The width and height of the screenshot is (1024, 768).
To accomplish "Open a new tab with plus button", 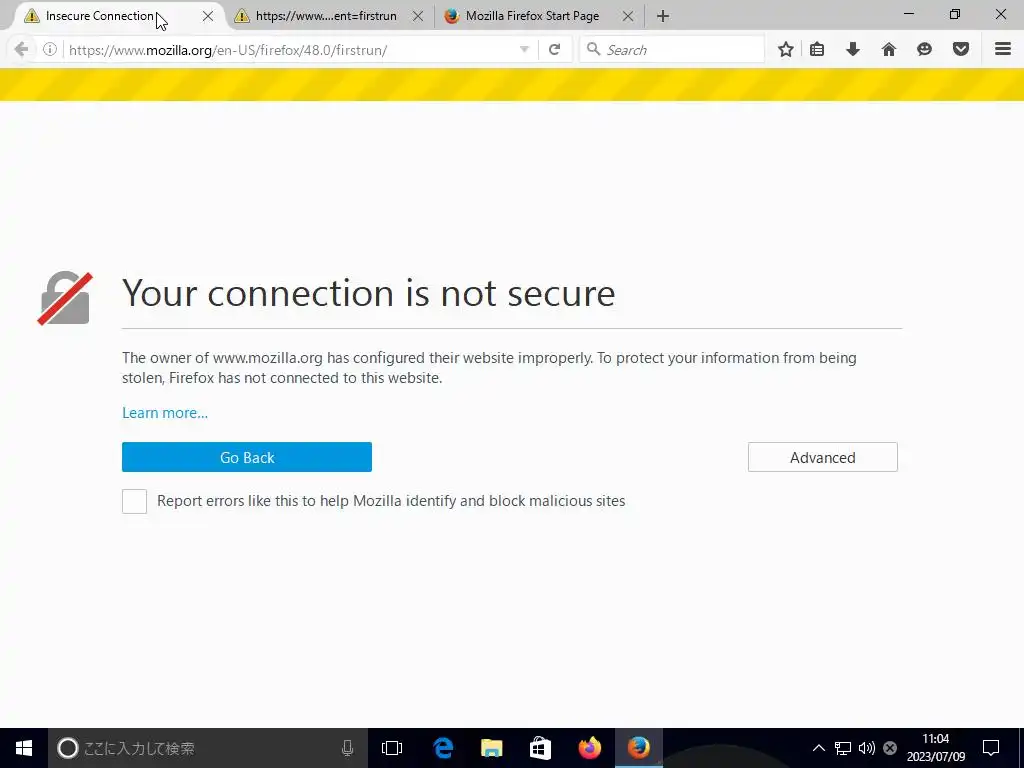I will tap(663, 16).
